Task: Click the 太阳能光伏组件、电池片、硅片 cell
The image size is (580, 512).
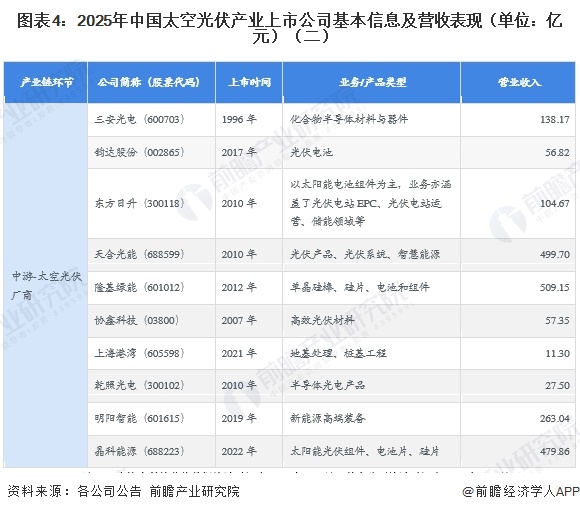Action: 372,451
